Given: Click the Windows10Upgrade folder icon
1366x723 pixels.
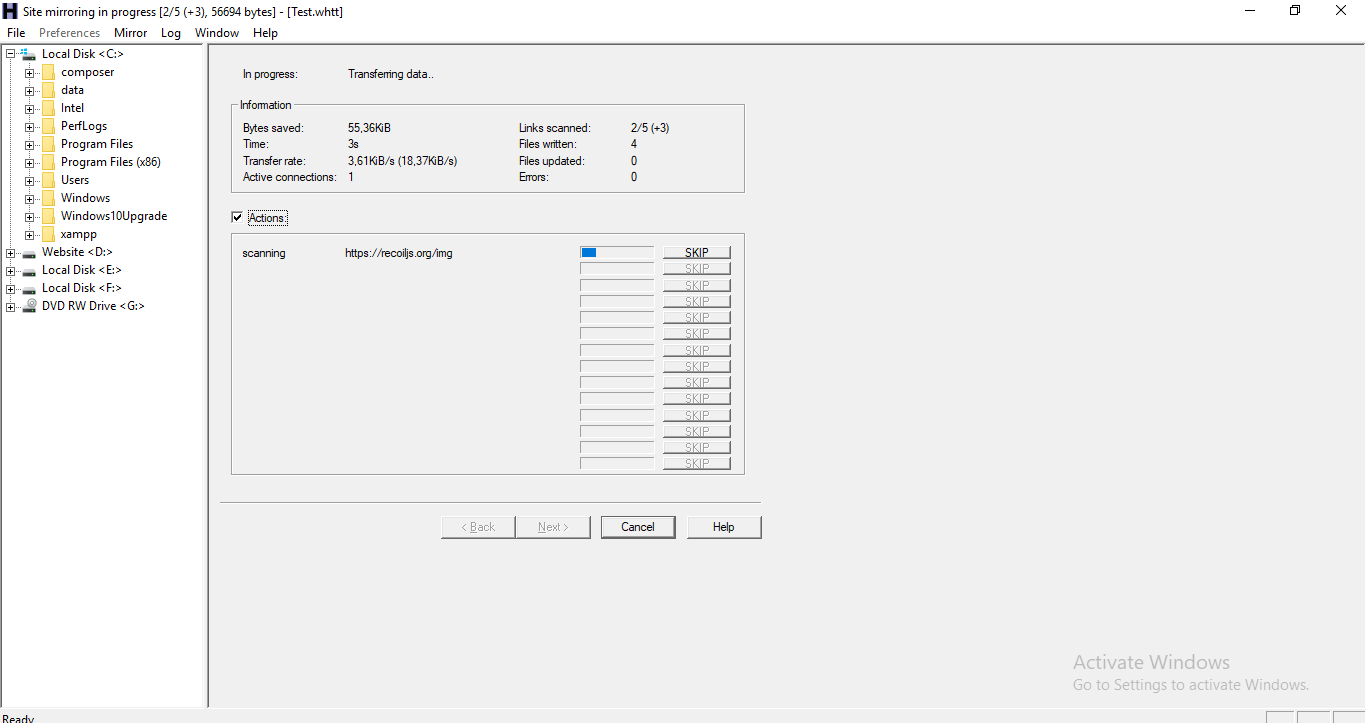Looking at the screenshot, I should (x=48, y=216).
